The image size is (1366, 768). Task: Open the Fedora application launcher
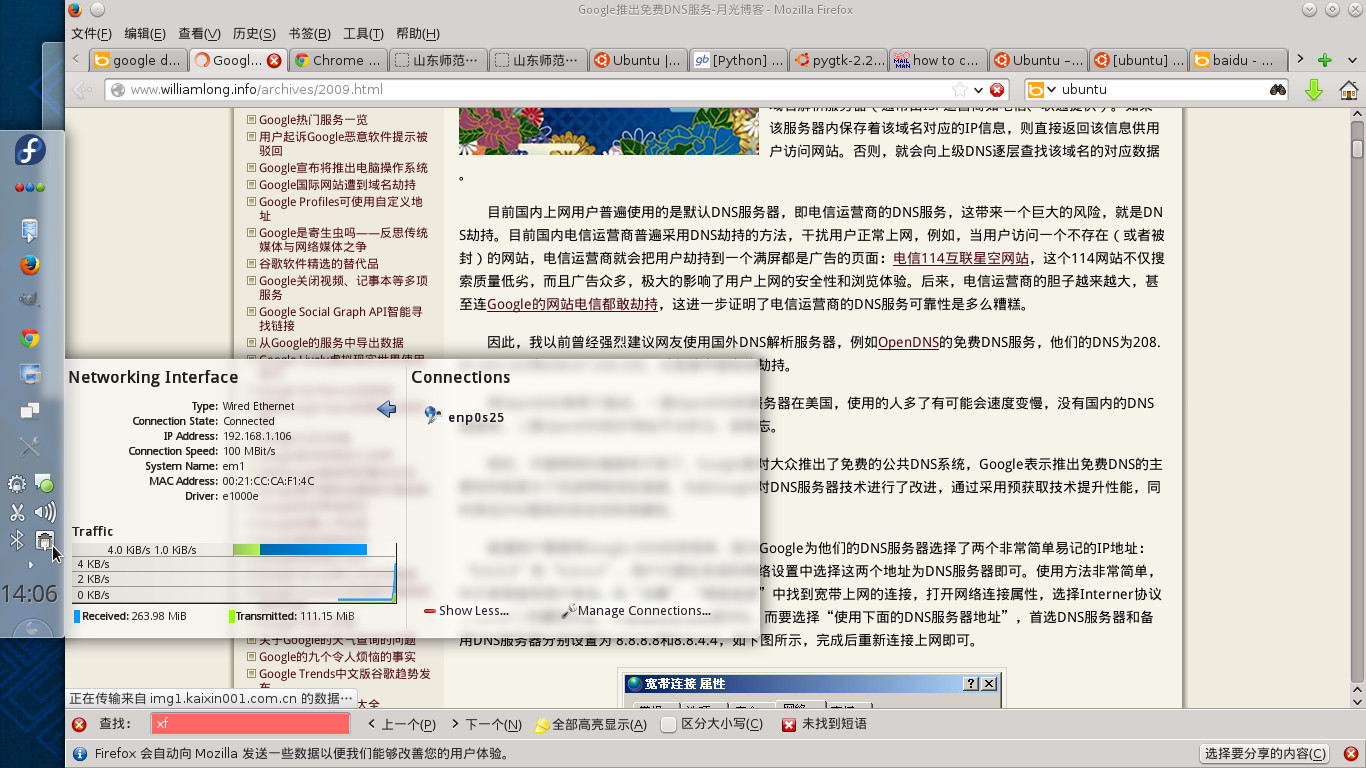point(30,151)
